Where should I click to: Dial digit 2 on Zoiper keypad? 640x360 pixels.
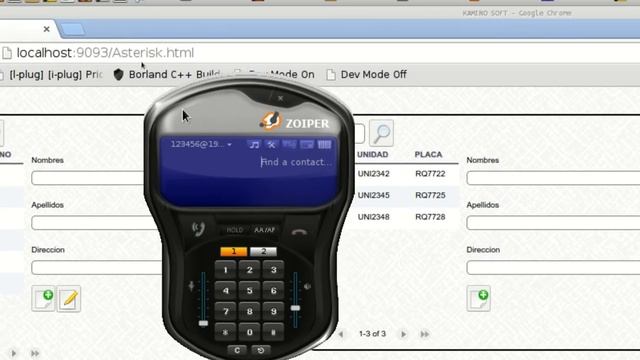(x=249, y=270)
